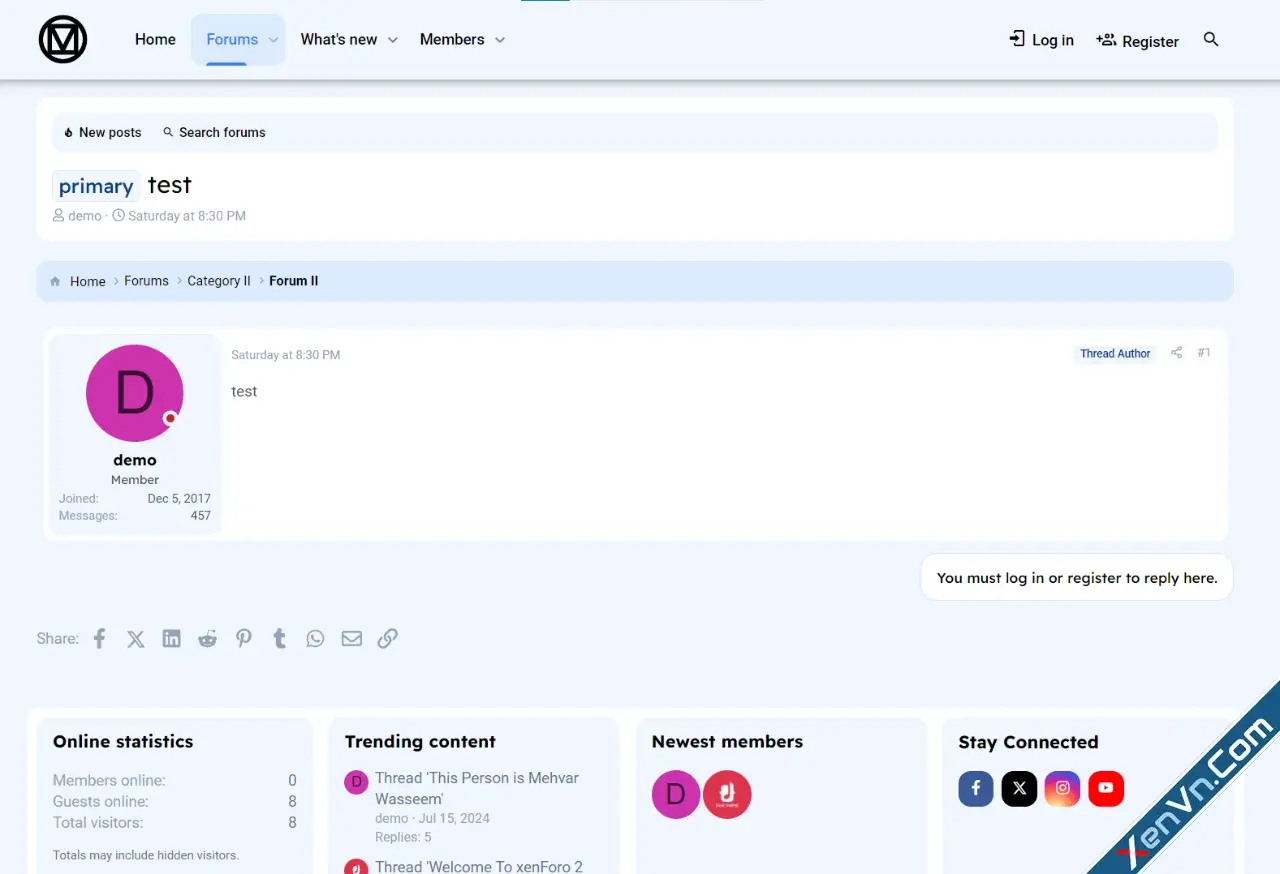The image size is (1280, 874).
Task: Open thread 'This Person is Mehvar Wasseem'
Action: [x=477, y=788]
